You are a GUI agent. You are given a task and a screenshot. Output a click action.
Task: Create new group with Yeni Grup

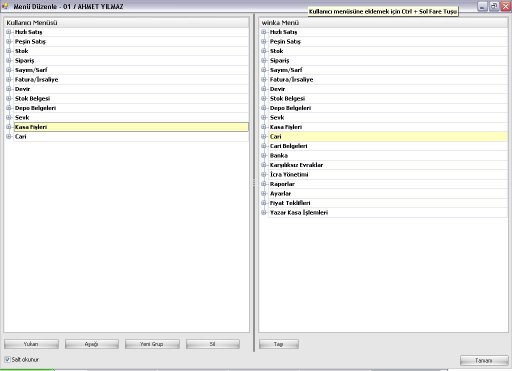152,344
